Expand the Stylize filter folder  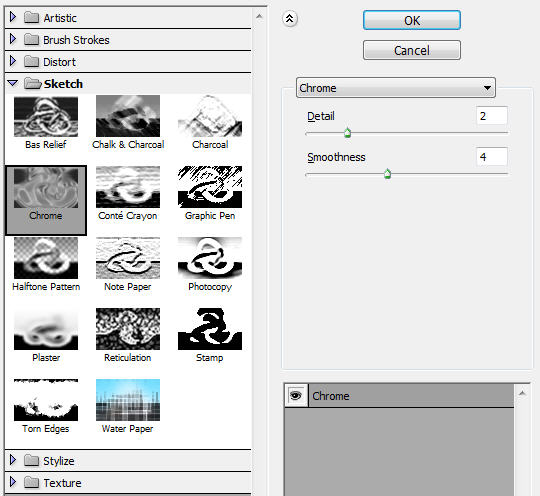(x=13, y=460)
